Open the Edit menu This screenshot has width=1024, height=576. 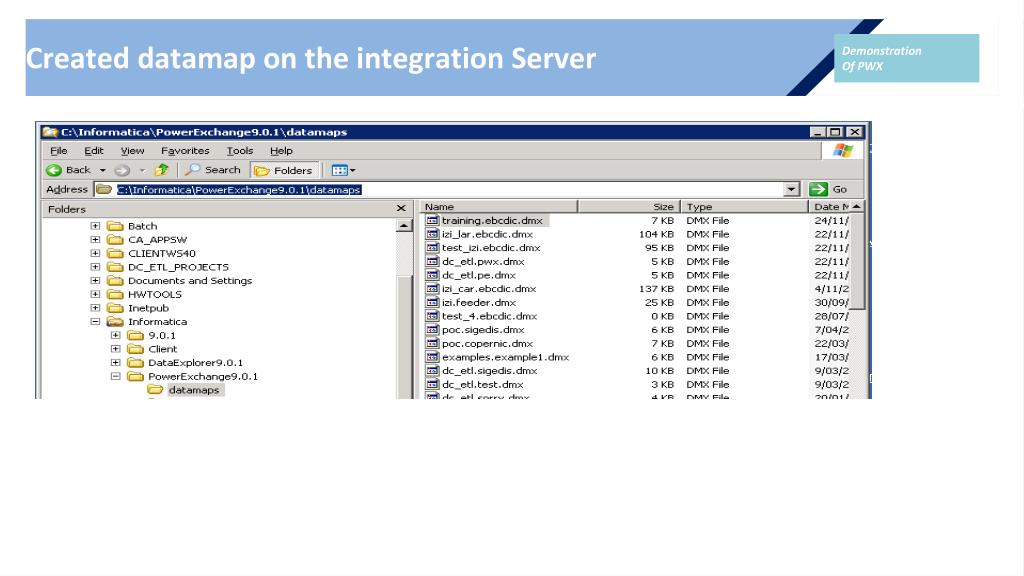93,151
